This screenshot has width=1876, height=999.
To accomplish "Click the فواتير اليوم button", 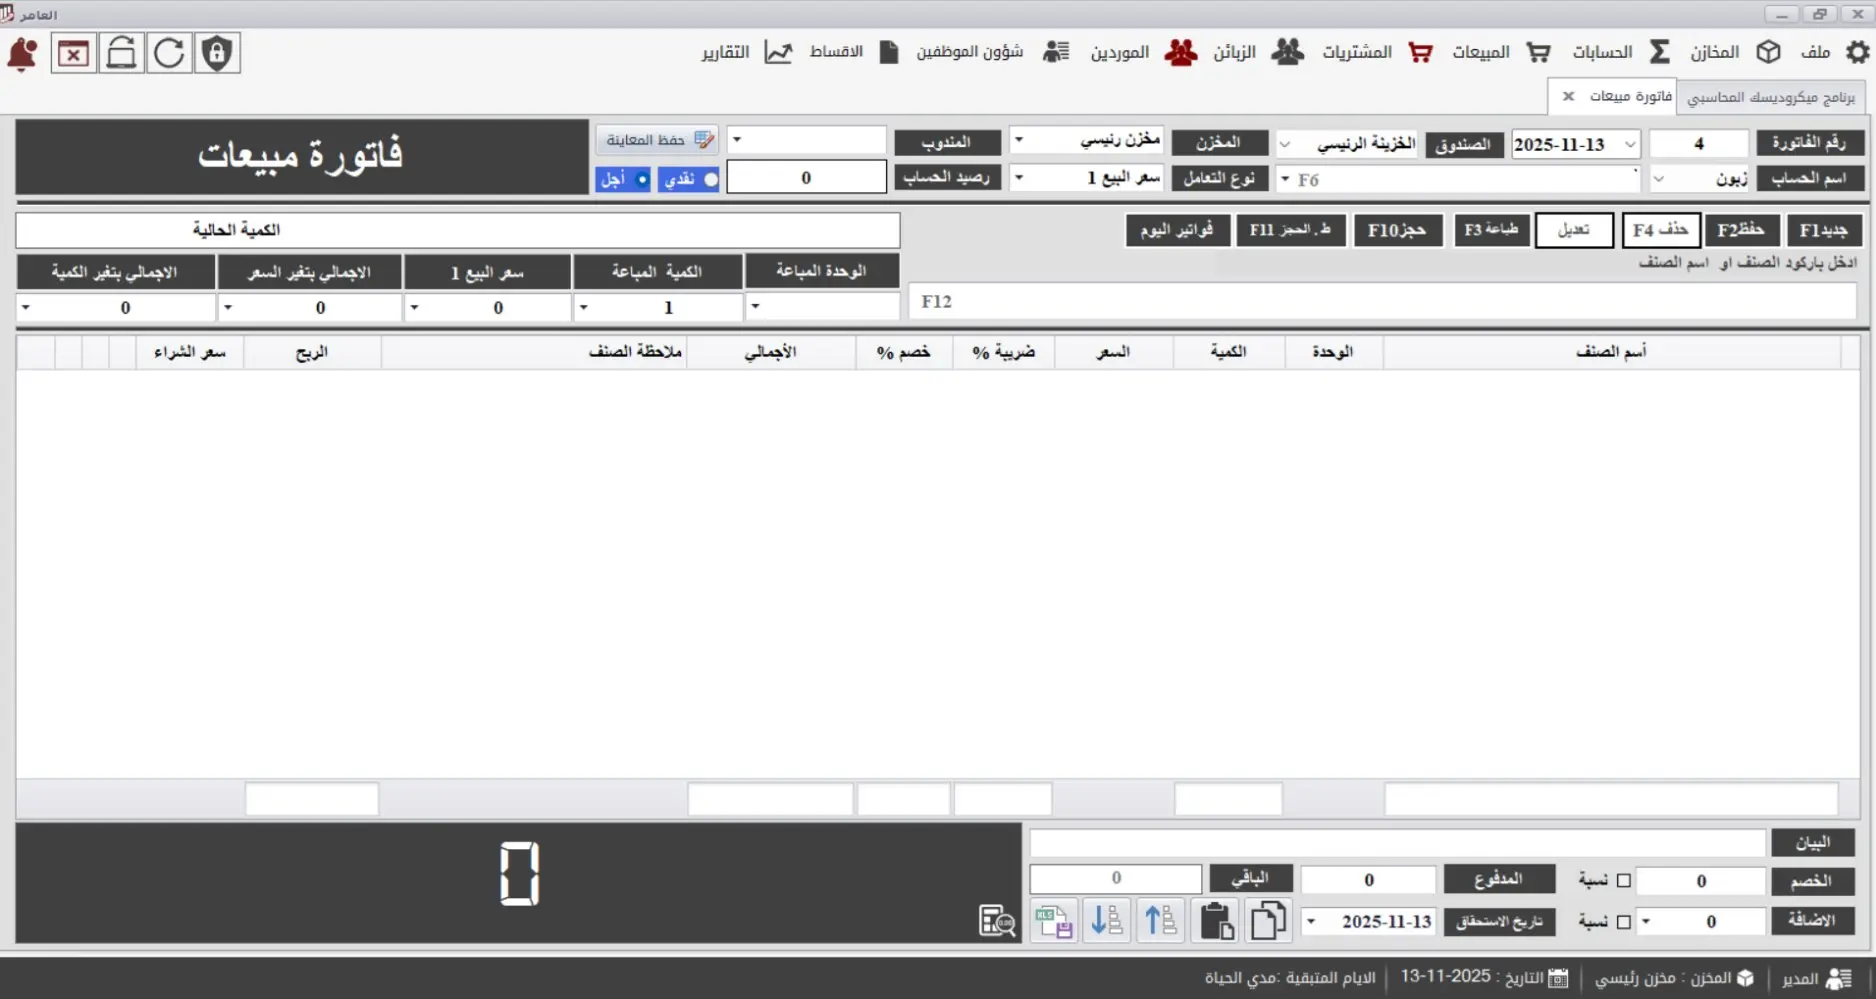I will coord(1177,230).
